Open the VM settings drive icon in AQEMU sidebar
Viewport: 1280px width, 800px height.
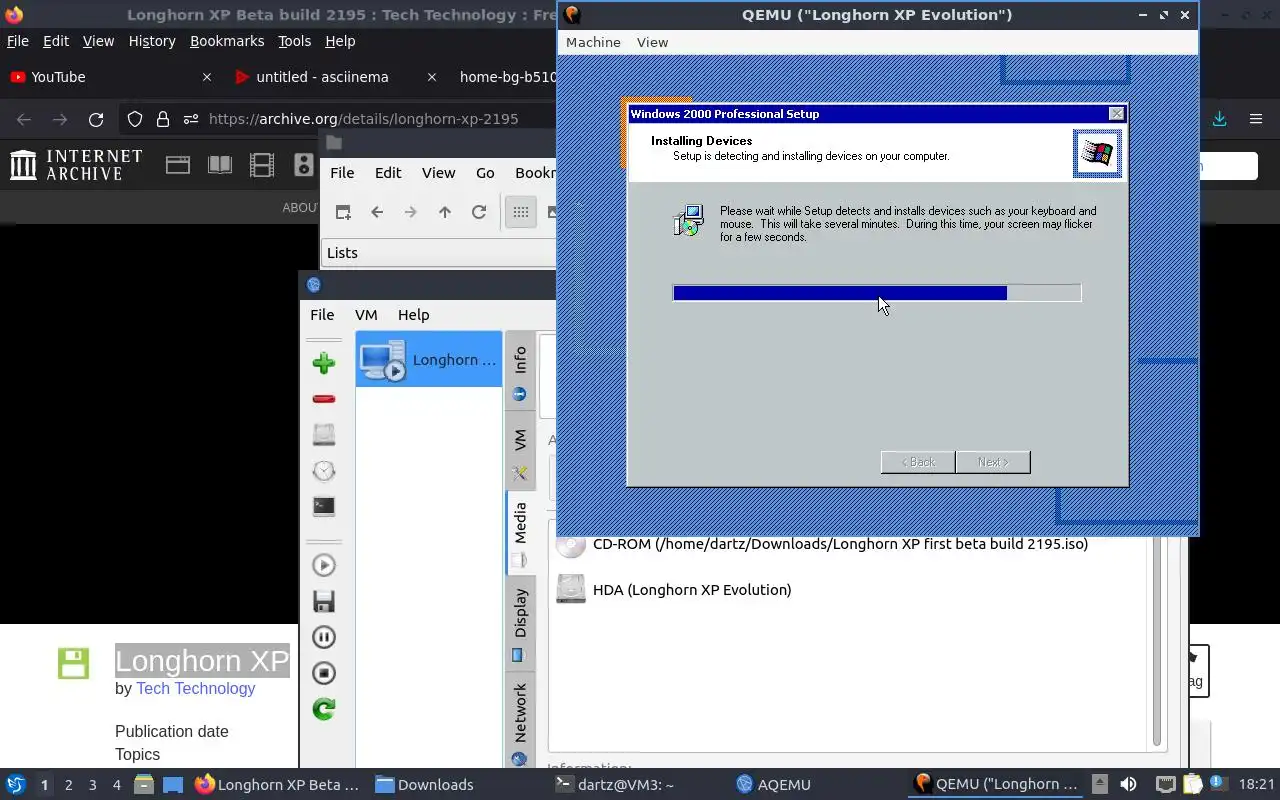click(323, 435)
